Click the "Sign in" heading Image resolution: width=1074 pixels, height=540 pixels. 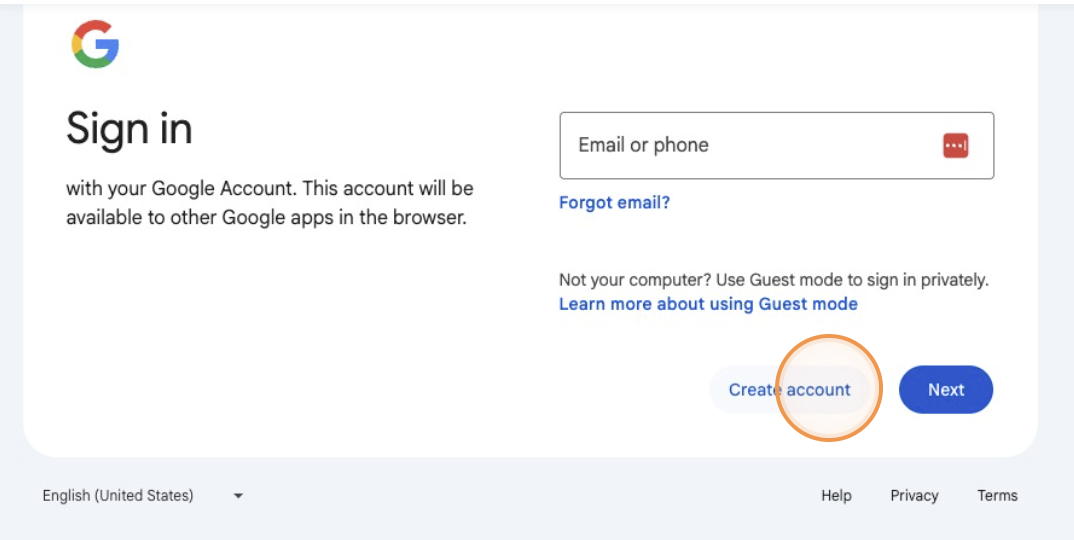pyautogui.click(x=129, y=129)
